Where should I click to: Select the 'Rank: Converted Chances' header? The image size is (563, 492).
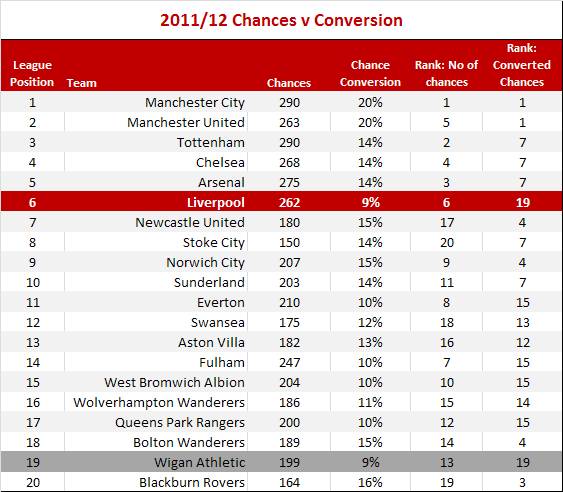pos(522,65)
